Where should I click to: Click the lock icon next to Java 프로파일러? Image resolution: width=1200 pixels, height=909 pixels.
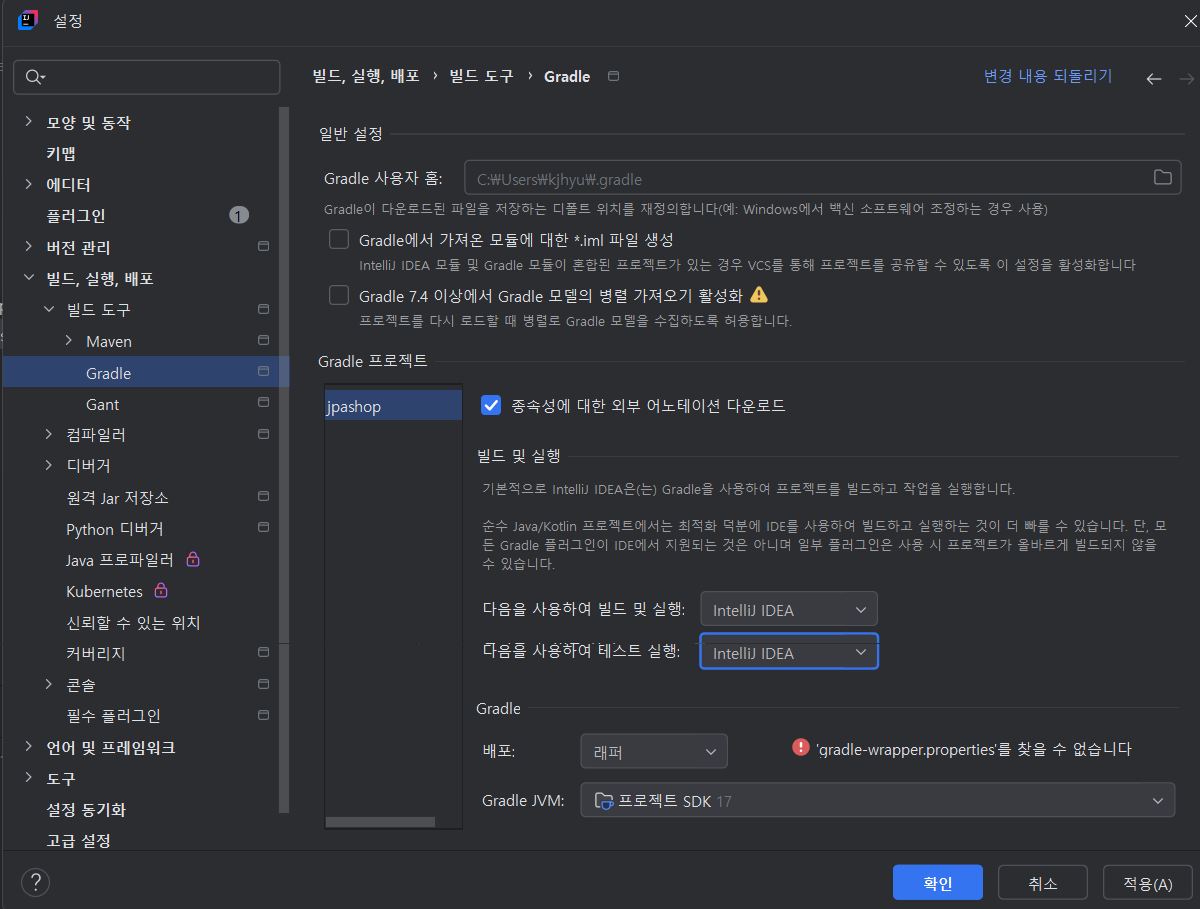click(x=194, y=559)
